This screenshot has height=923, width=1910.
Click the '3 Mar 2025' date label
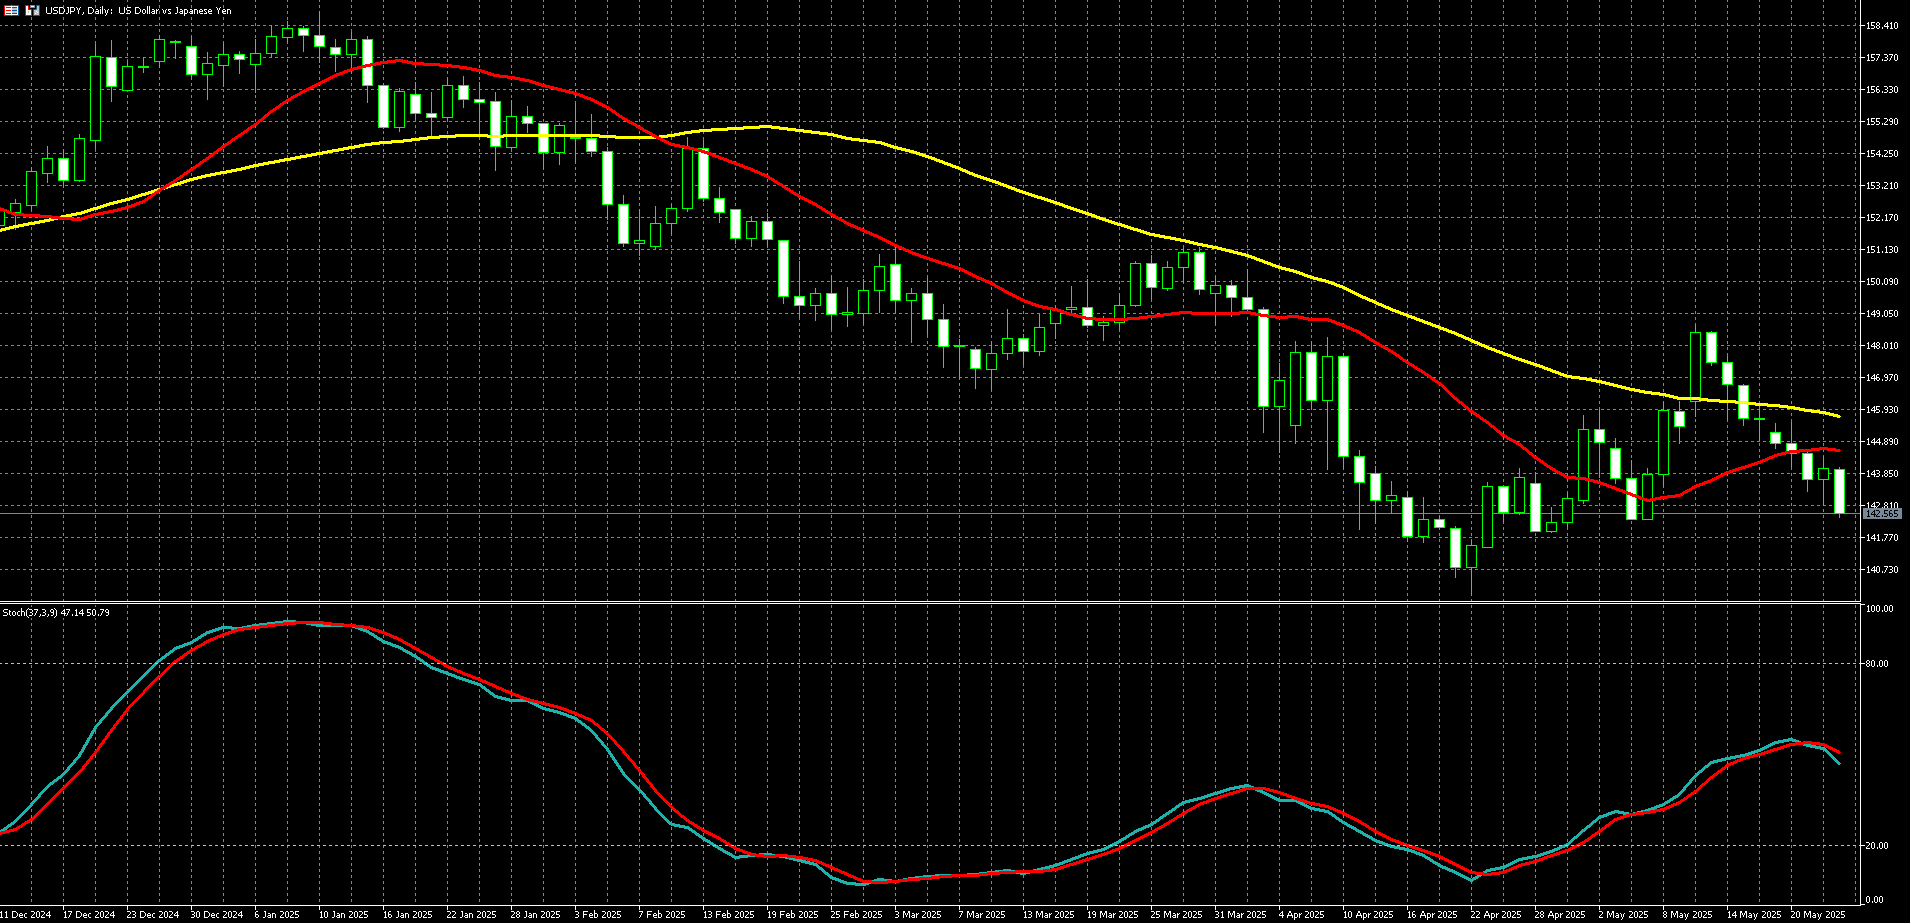click(918, 915)
